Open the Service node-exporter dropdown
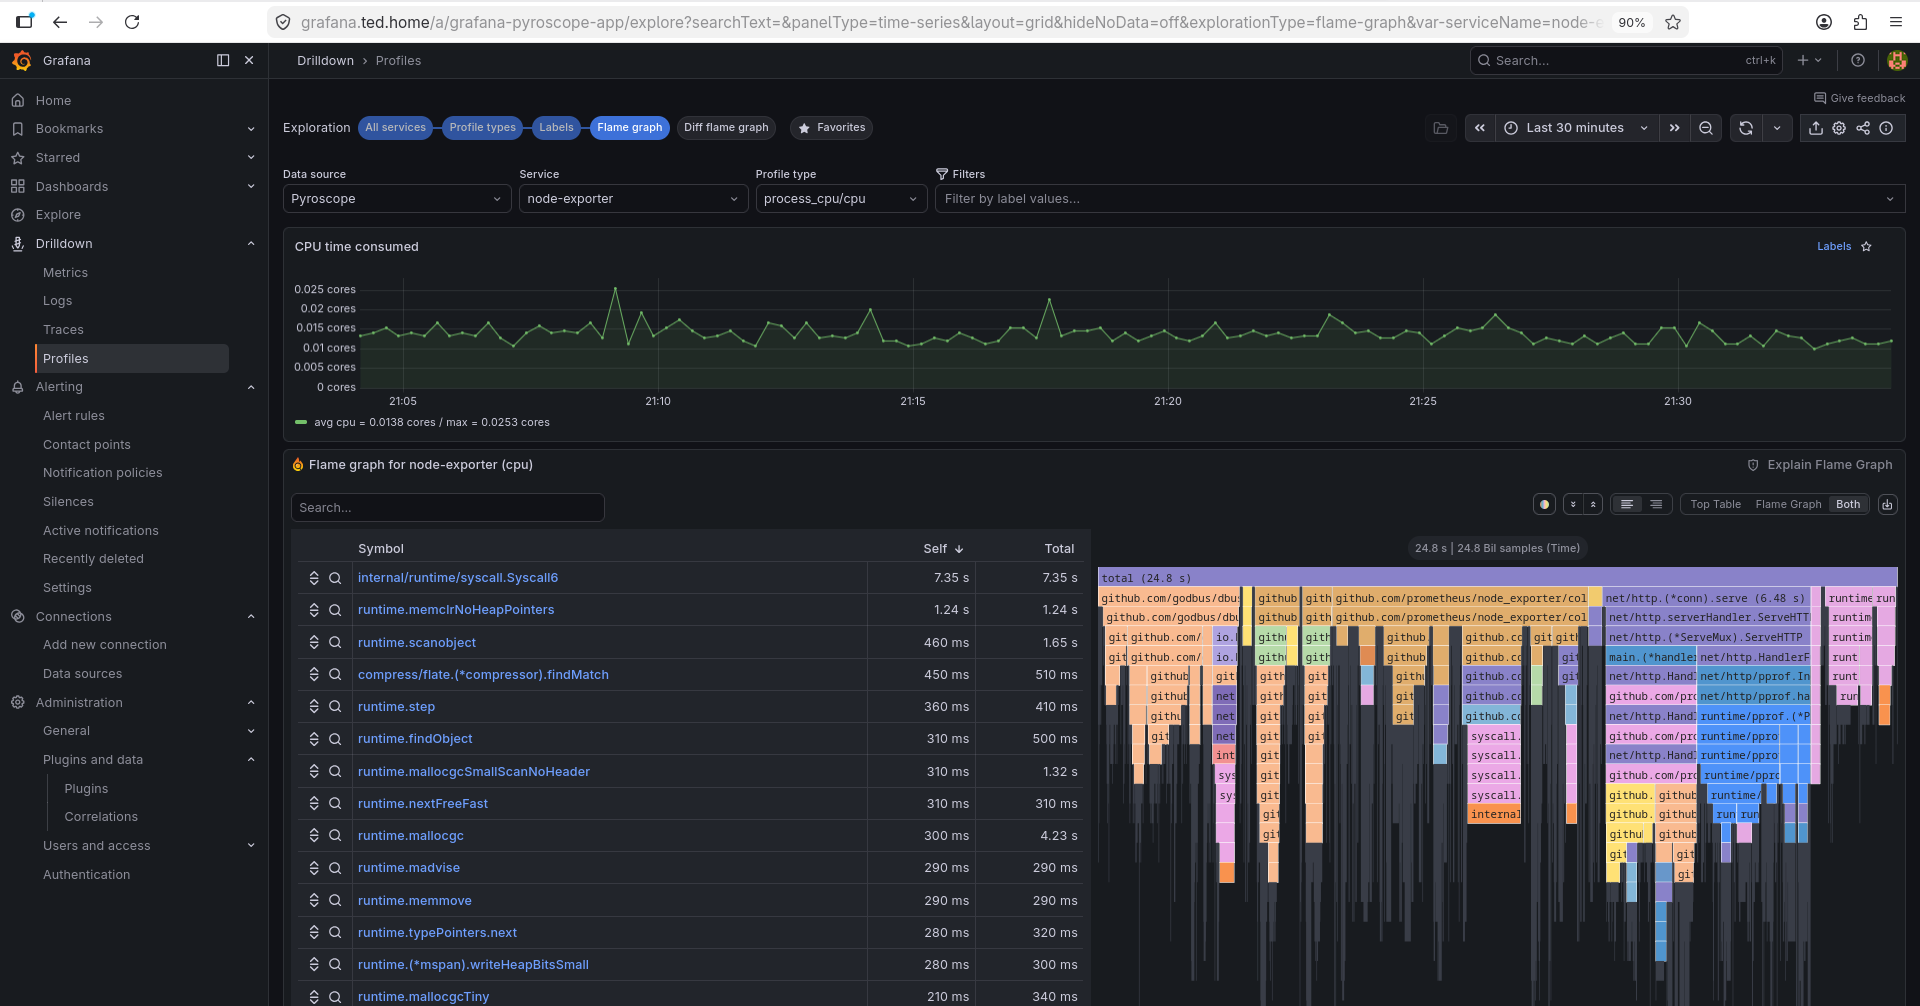 click(x=633, y=199)
